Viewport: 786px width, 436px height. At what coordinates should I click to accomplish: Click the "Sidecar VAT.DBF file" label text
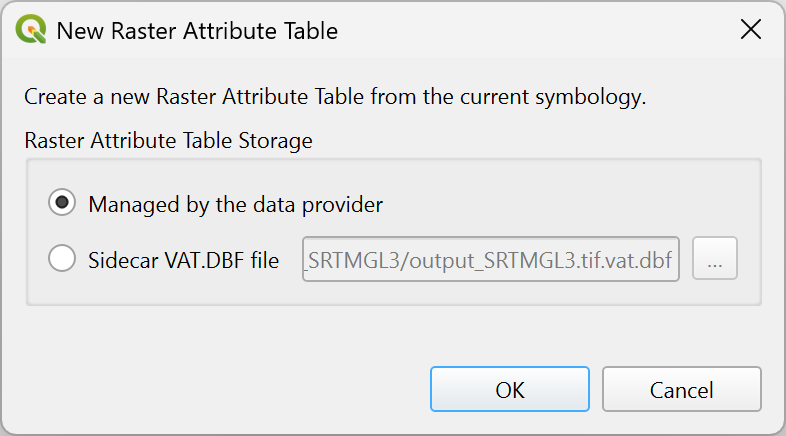point(183,261)
